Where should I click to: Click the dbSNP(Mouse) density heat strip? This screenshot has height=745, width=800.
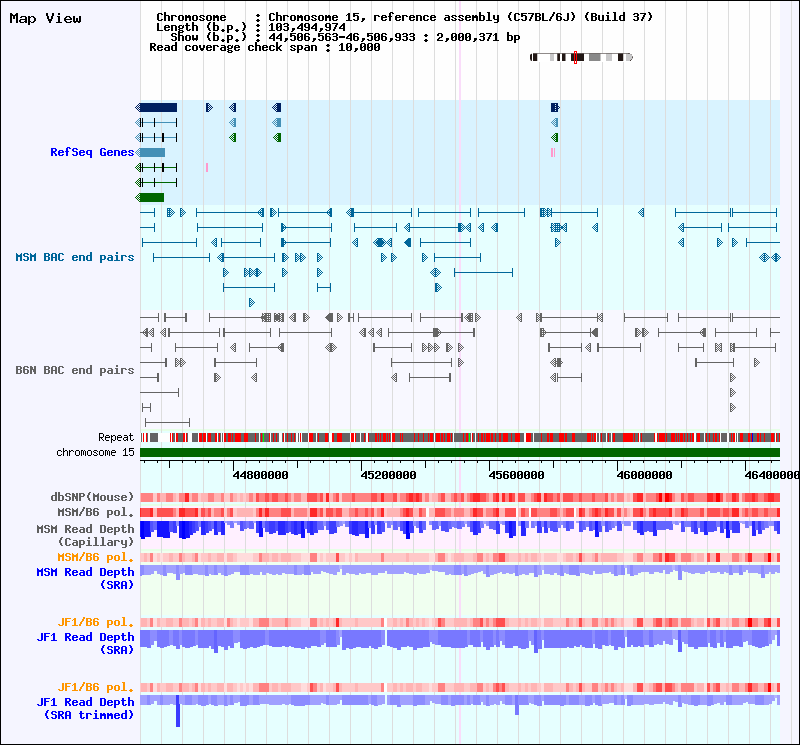click(x=460, y=498)
